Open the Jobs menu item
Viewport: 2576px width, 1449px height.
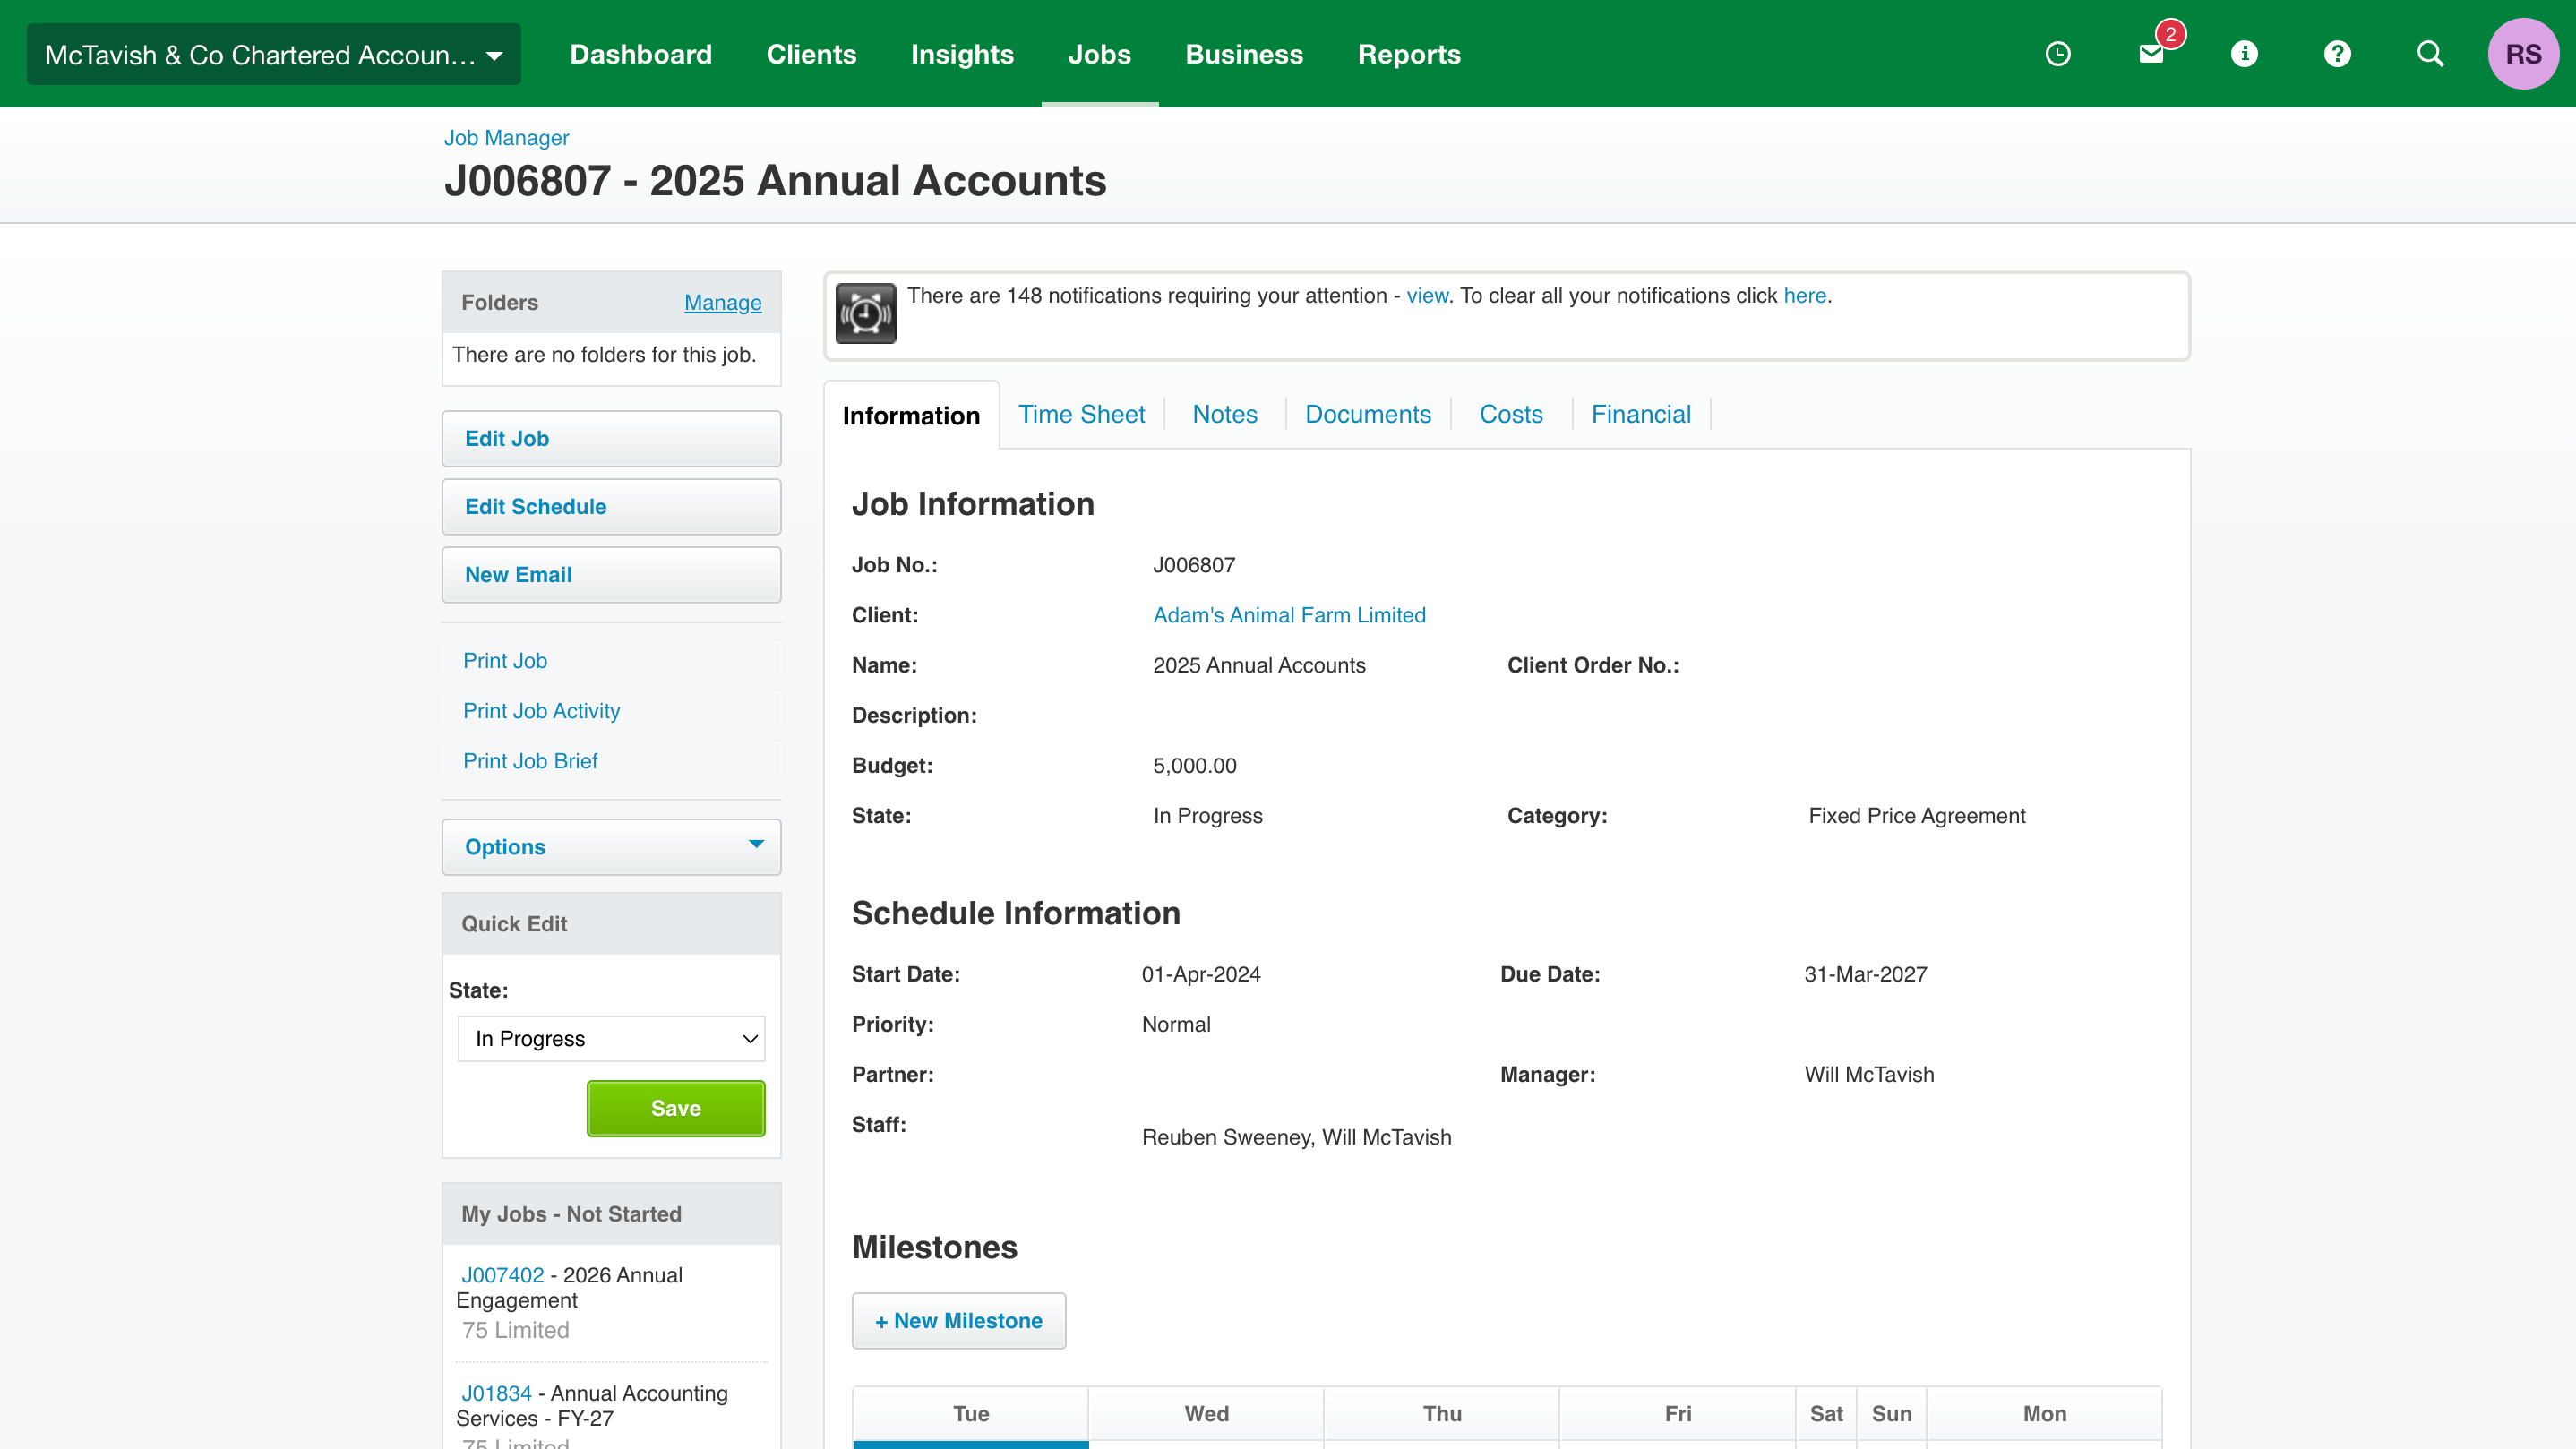point(1099,54)
